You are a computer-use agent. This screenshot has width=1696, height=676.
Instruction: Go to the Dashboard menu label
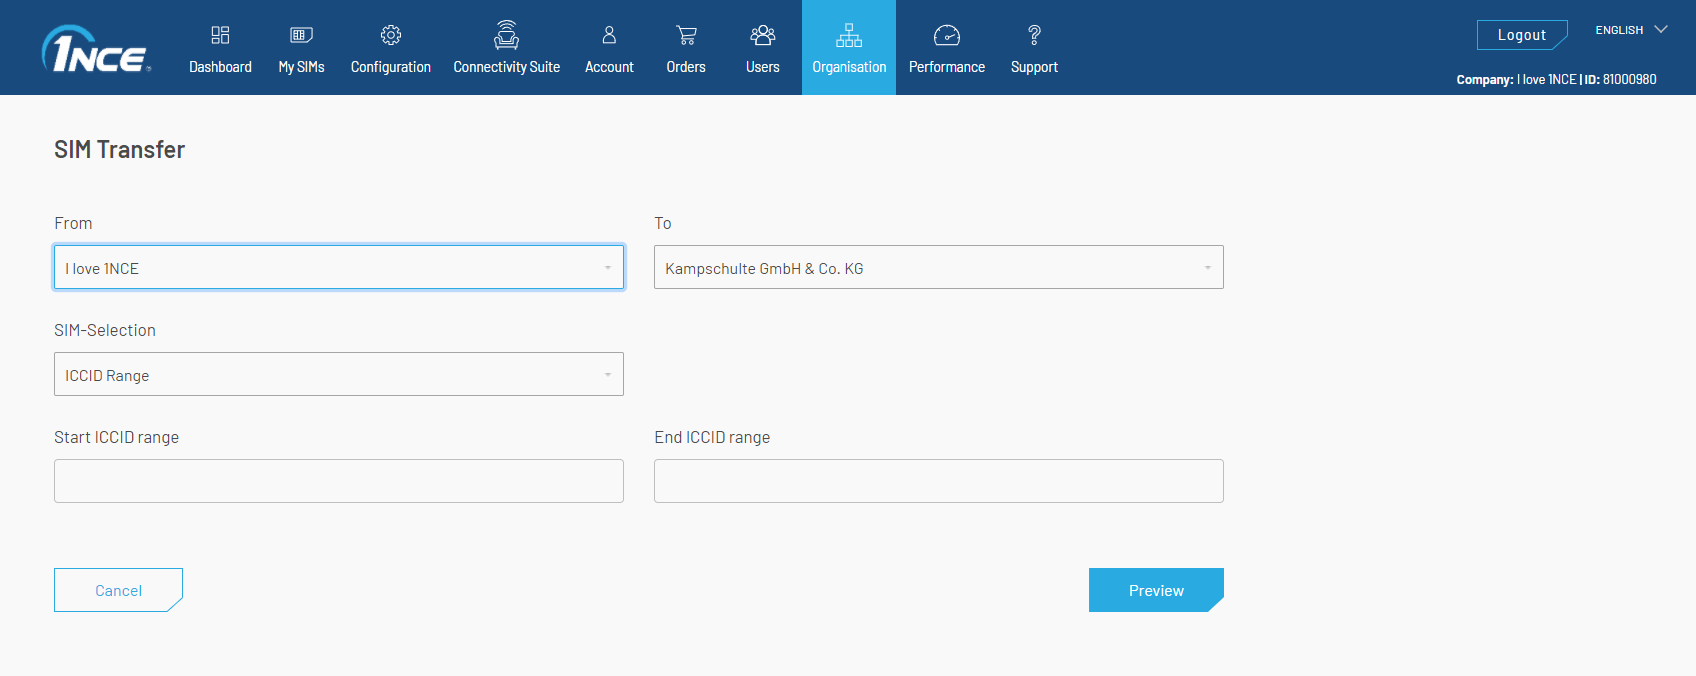(220, 67)
